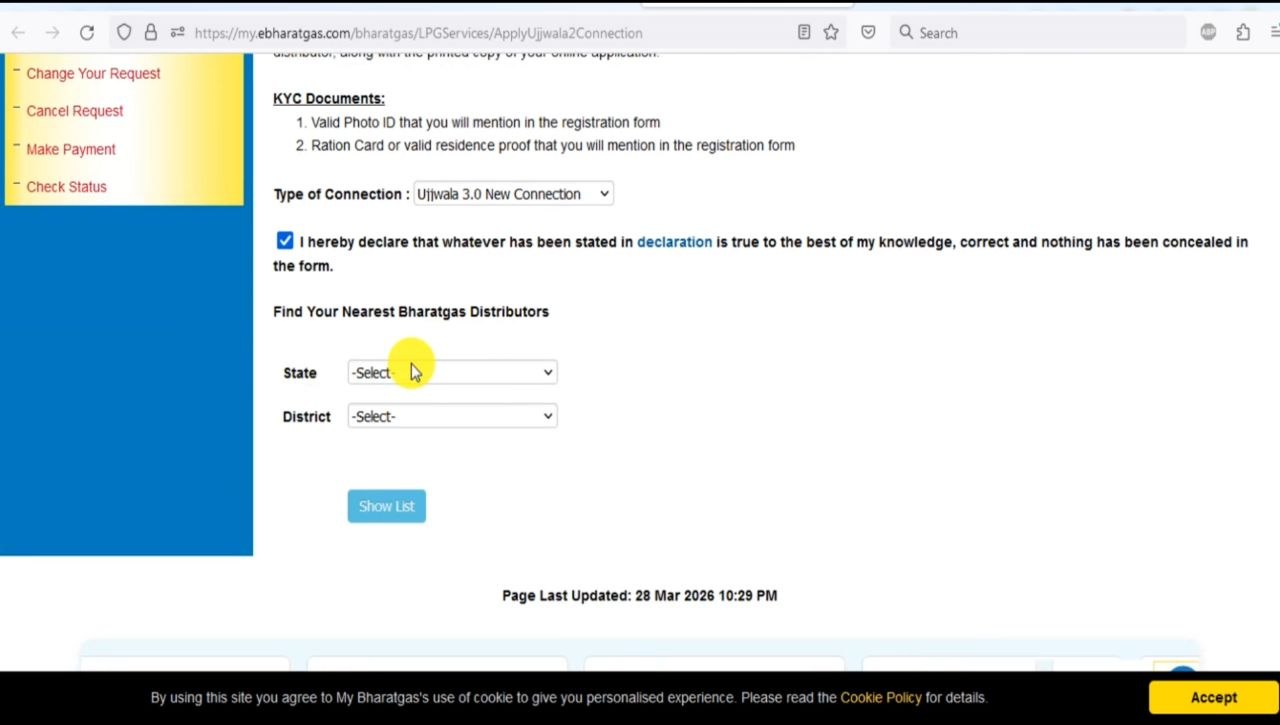The image size is (1280, 725).
Task: Accept the cookie notice
Action: coord(1214,698)
